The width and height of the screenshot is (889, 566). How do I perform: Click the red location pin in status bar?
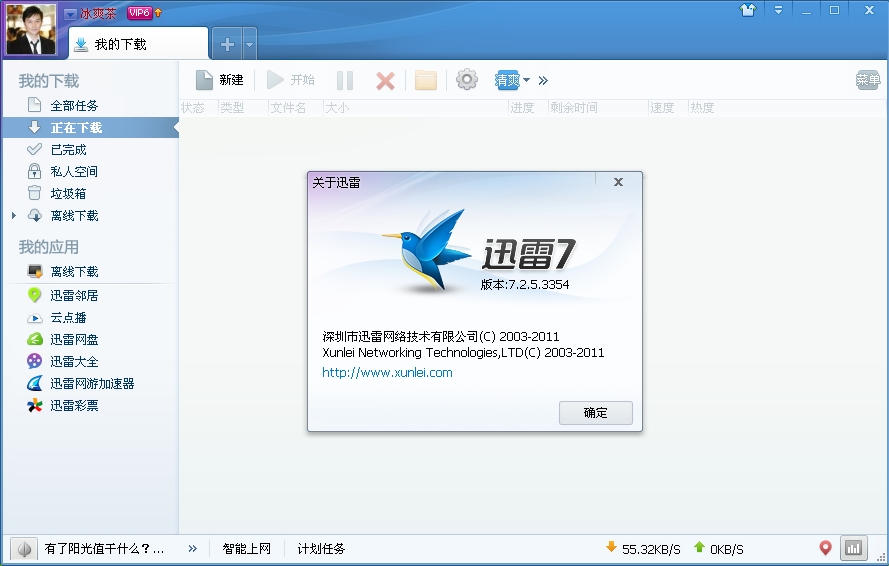[x=825, y=548]
